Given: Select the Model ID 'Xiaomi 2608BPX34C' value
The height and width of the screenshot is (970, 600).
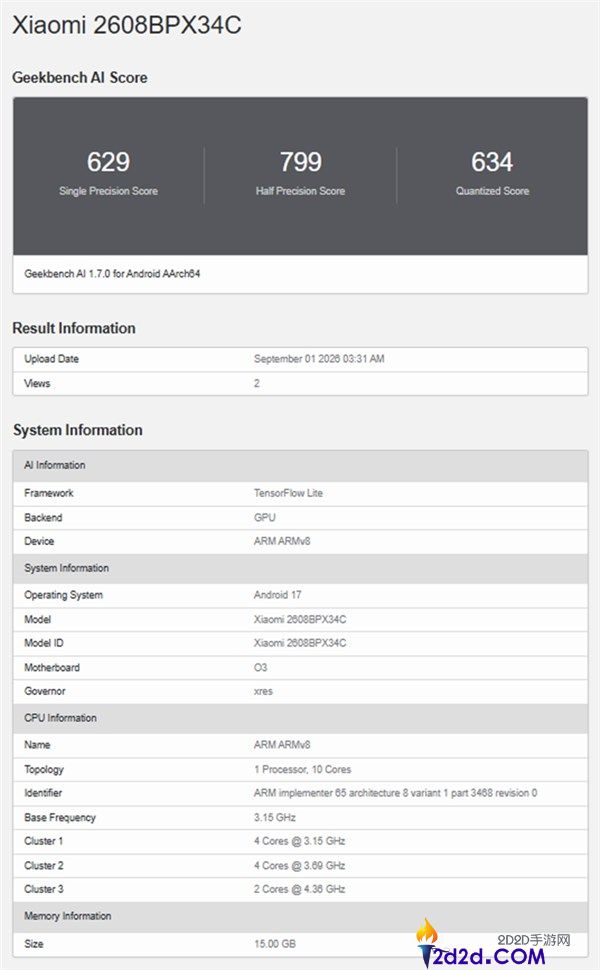Looking at the screenshot, I should click(300, 643).
